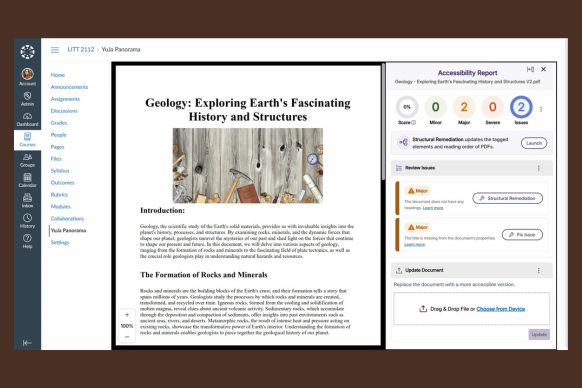The image size is (582, 388).
Task: Open the options menu beside the Issues count
Action: [541, 109]
